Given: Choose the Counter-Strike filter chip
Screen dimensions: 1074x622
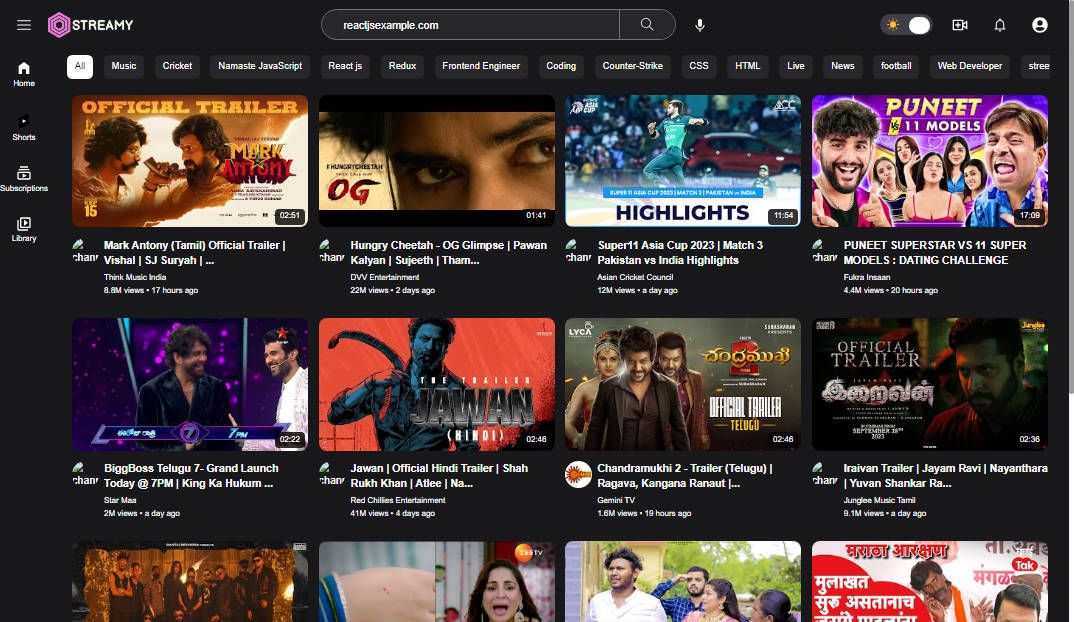Looking at the screenshot, I should [632, 66].
